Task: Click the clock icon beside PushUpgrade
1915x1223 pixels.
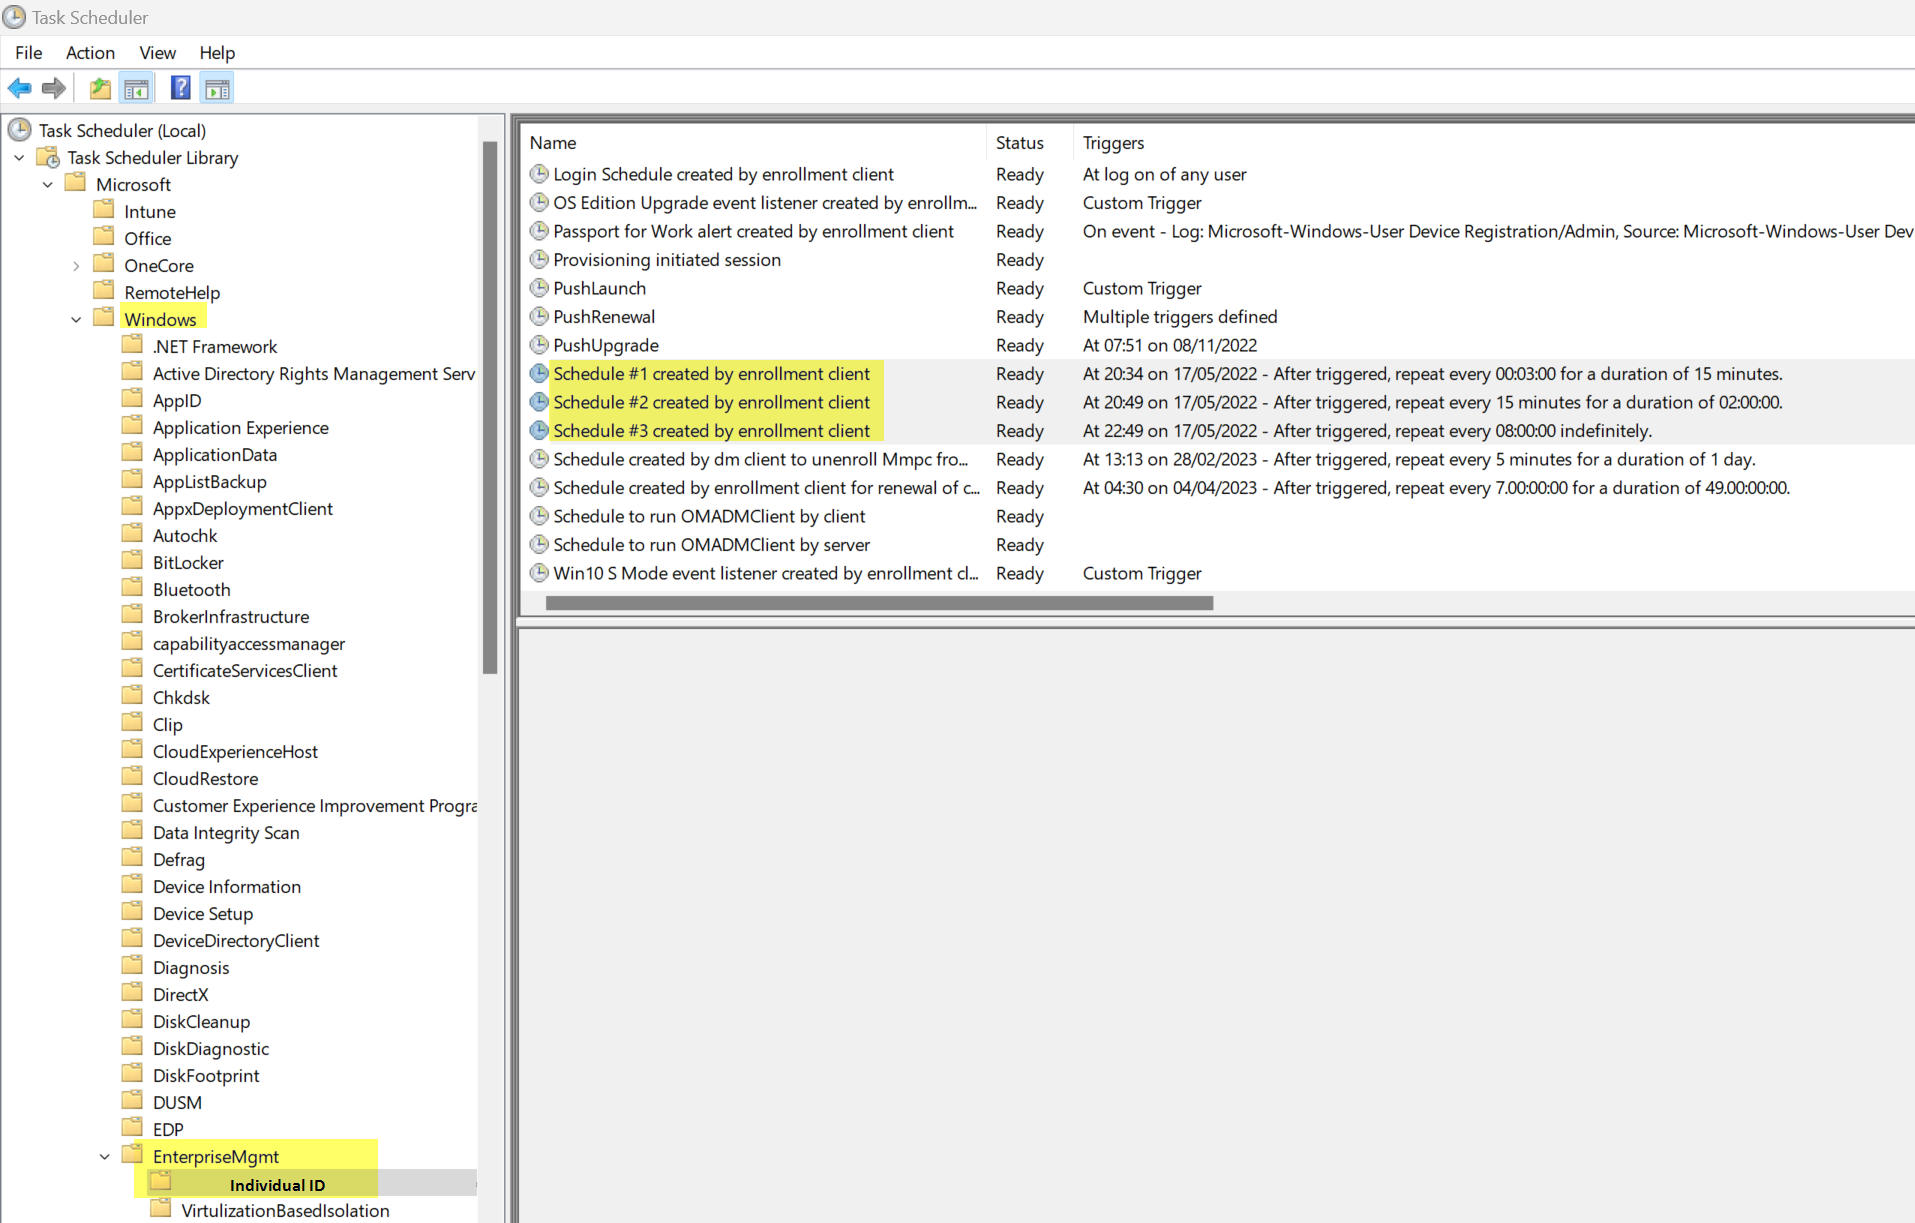Action: (x=539, y=345)
